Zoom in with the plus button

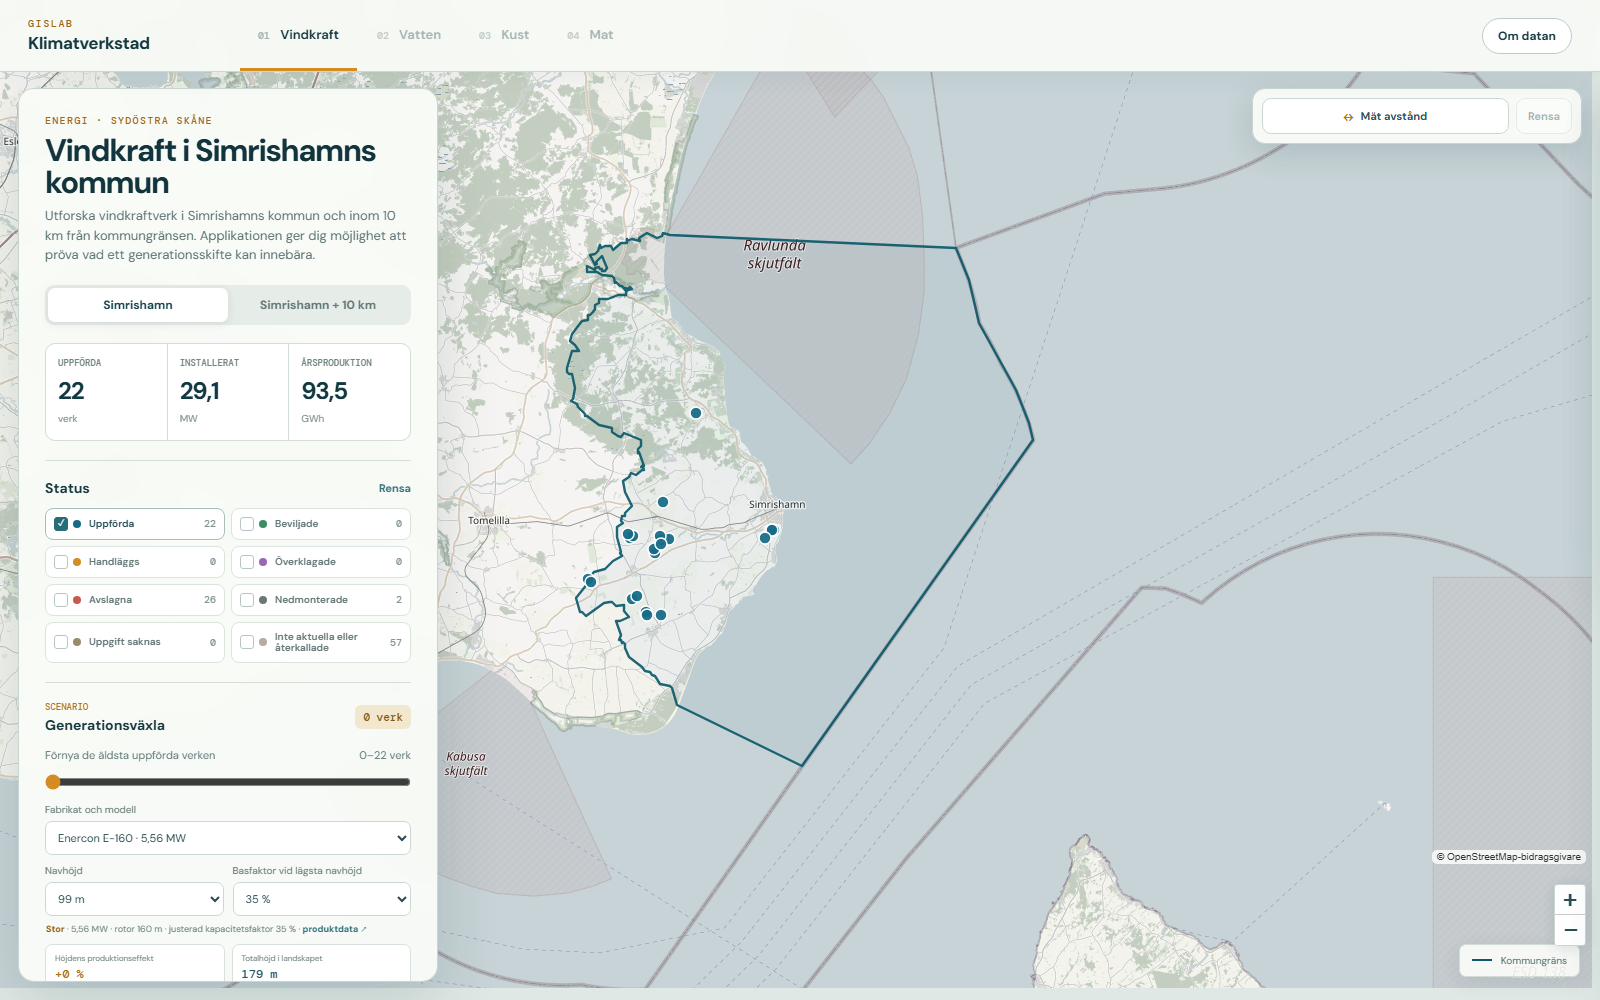1569,900
